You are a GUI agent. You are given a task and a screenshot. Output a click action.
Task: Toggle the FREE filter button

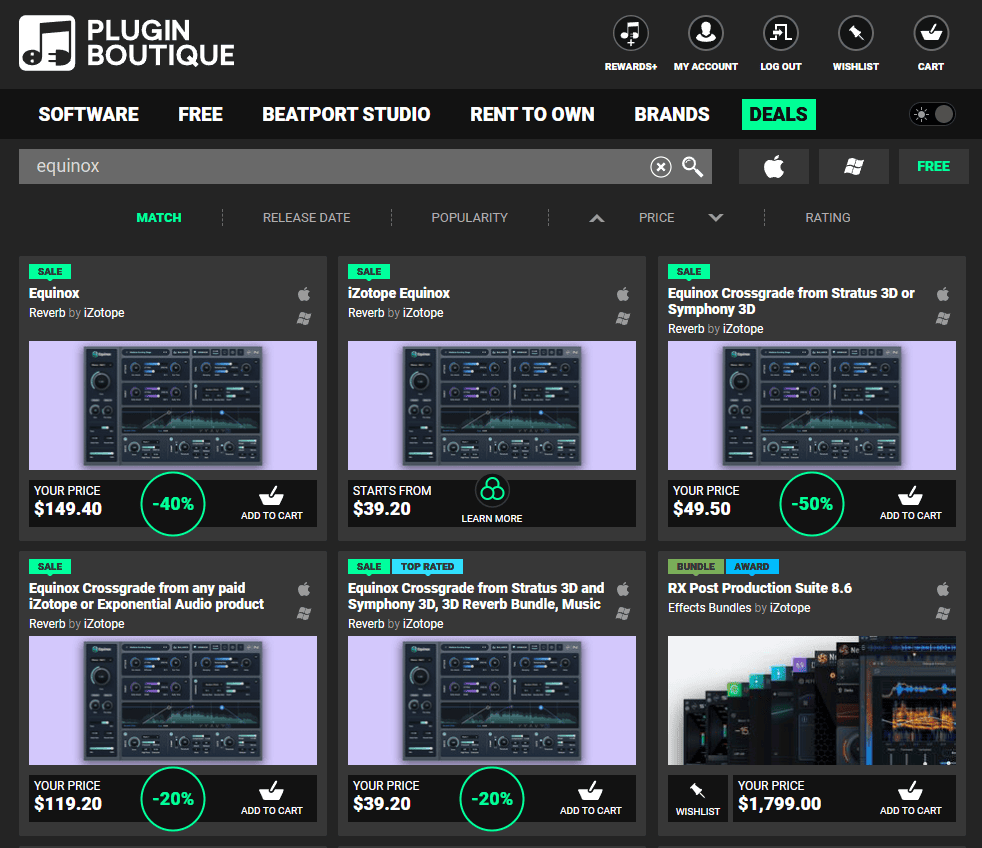click(x=933, y=167)
